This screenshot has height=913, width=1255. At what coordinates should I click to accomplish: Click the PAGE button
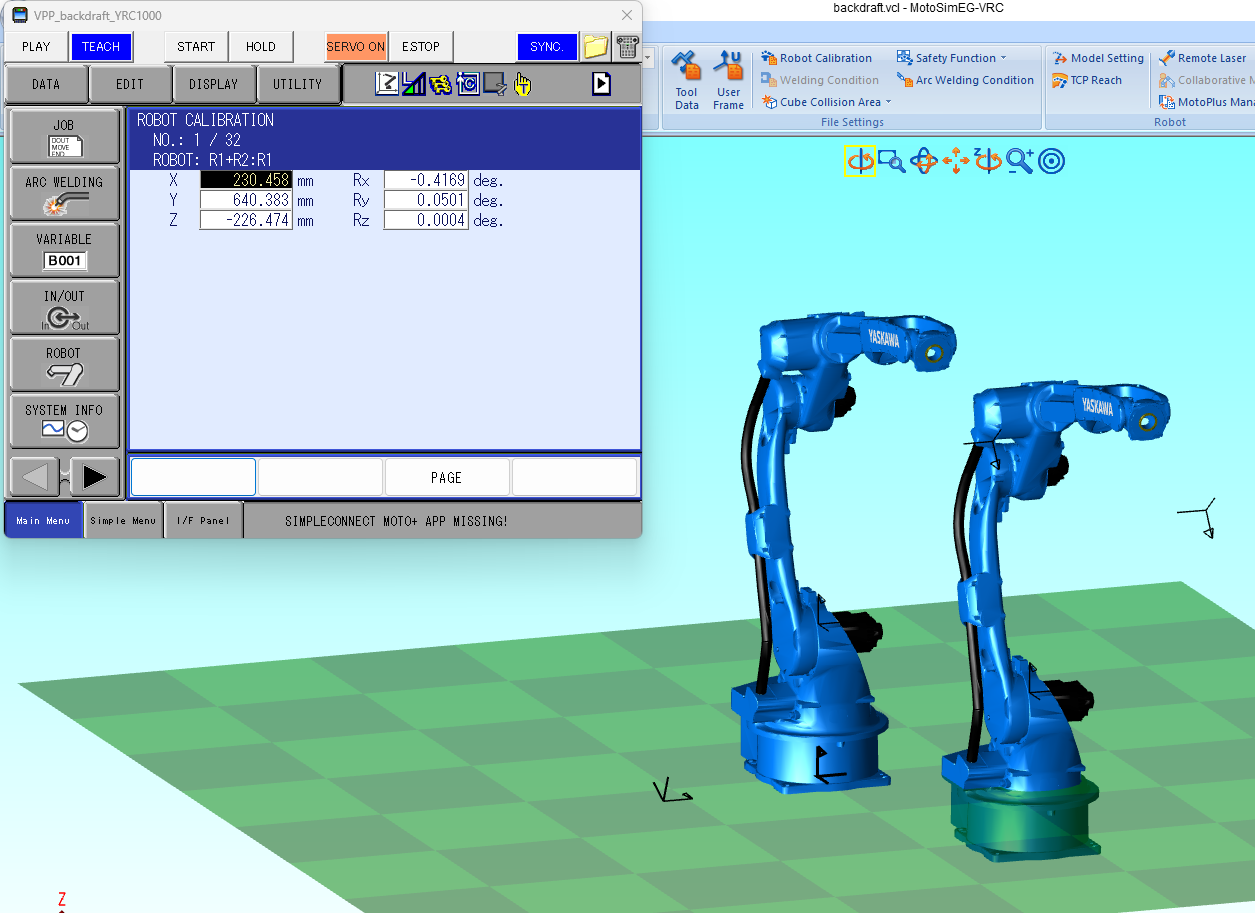pos(447,478)
